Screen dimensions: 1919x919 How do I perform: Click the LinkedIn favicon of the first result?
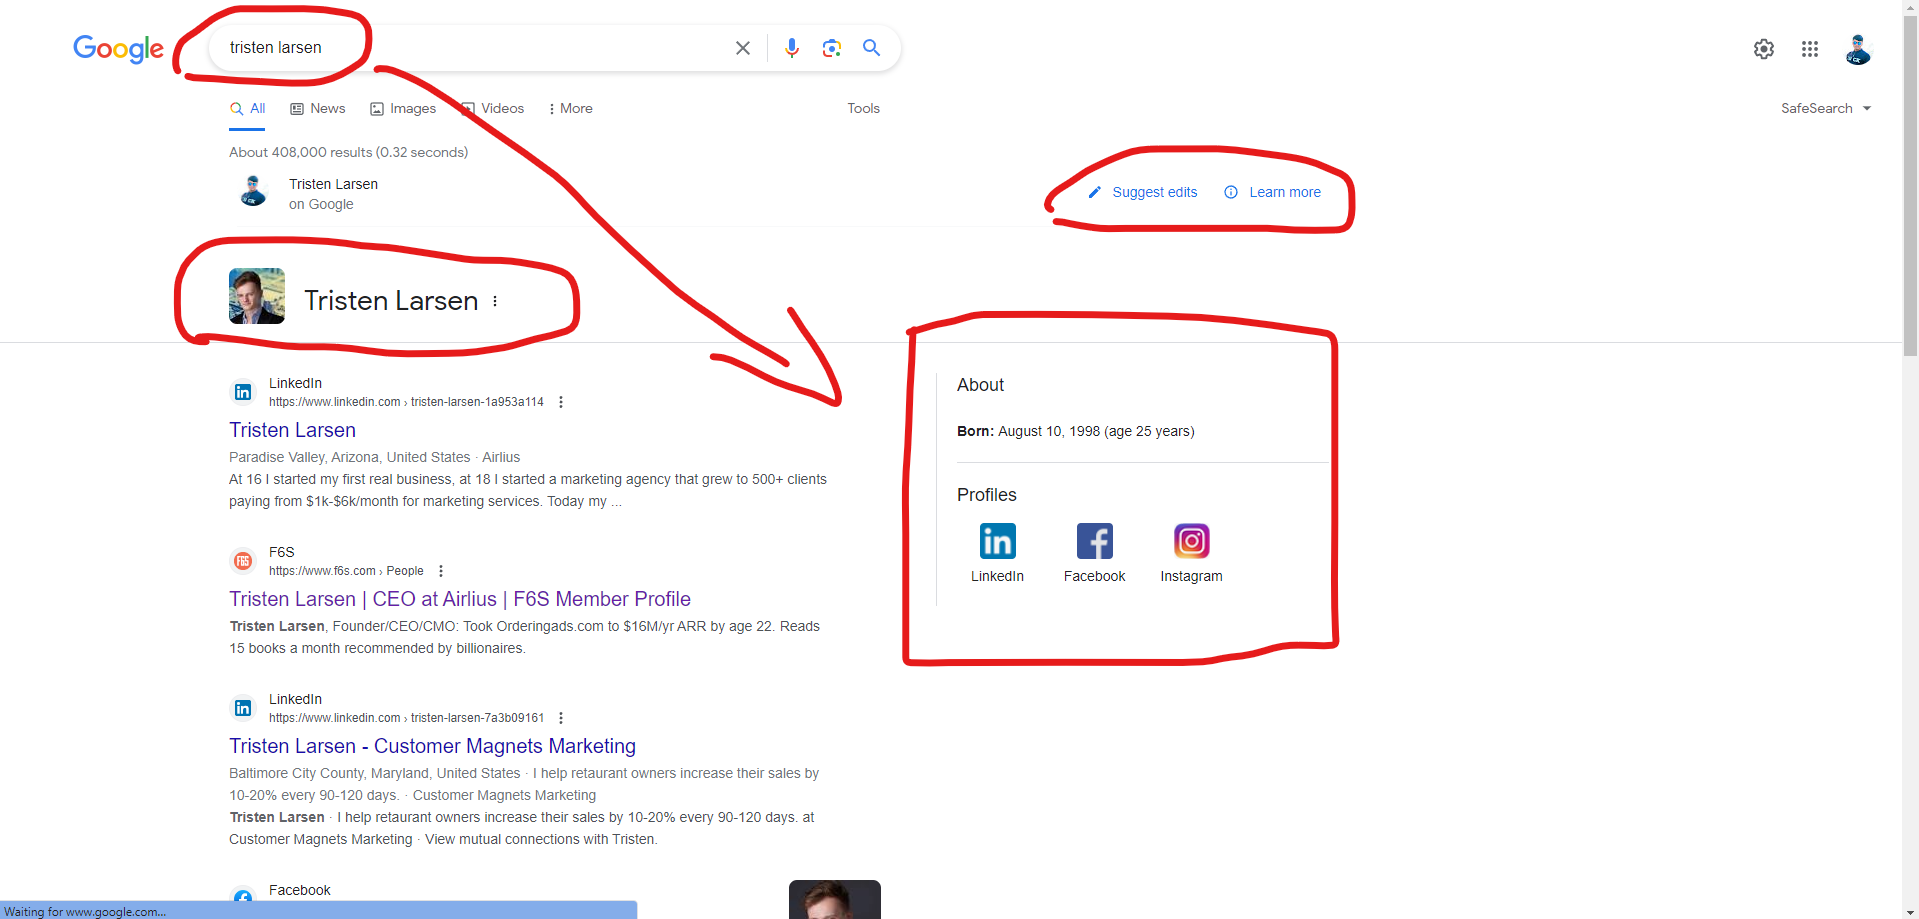[x=243, y=392]
